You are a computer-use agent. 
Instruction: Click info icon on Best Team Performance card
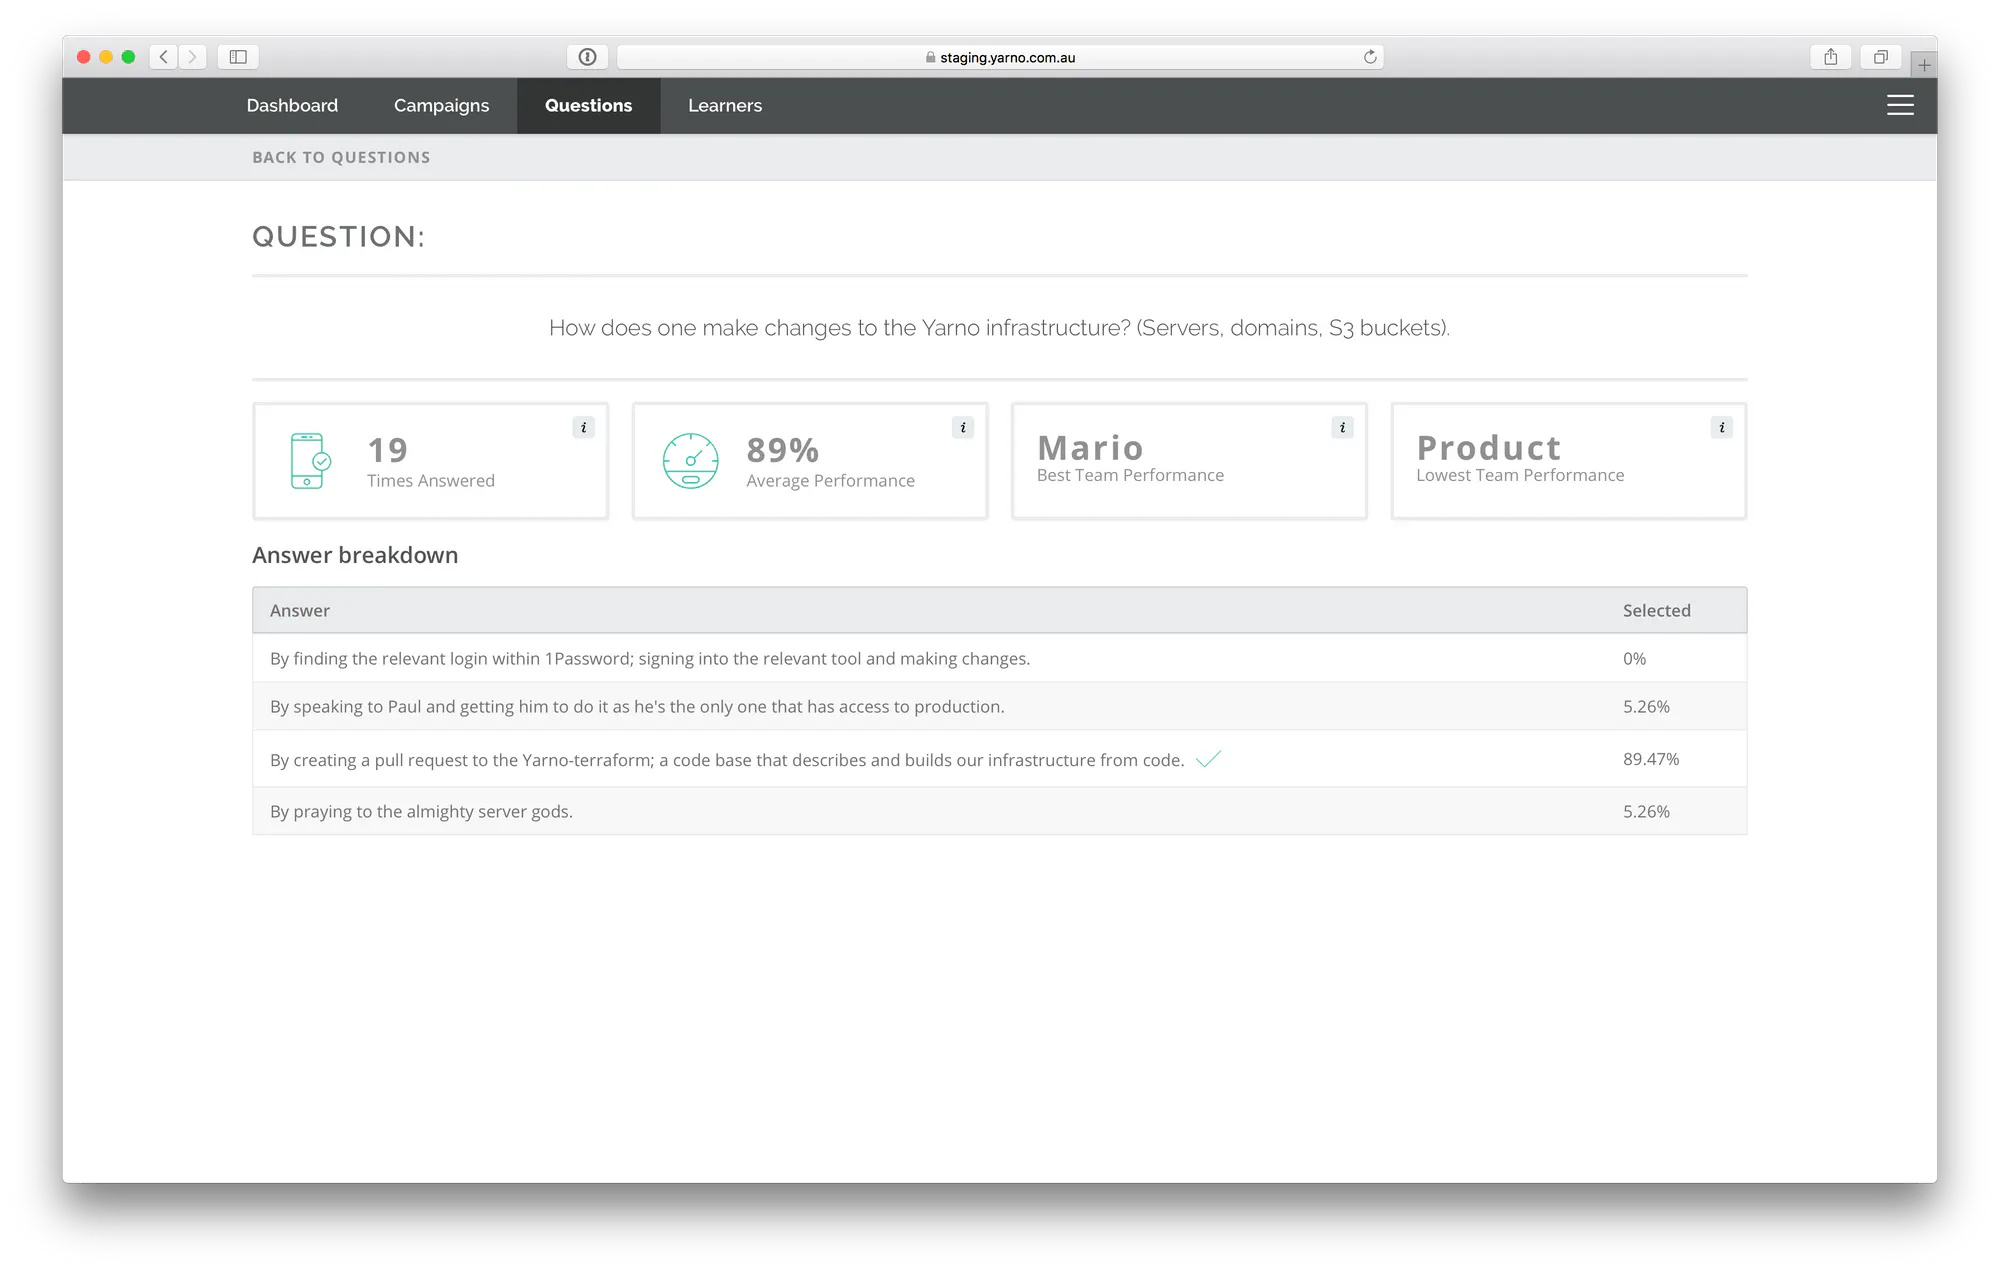(1342, 427)
